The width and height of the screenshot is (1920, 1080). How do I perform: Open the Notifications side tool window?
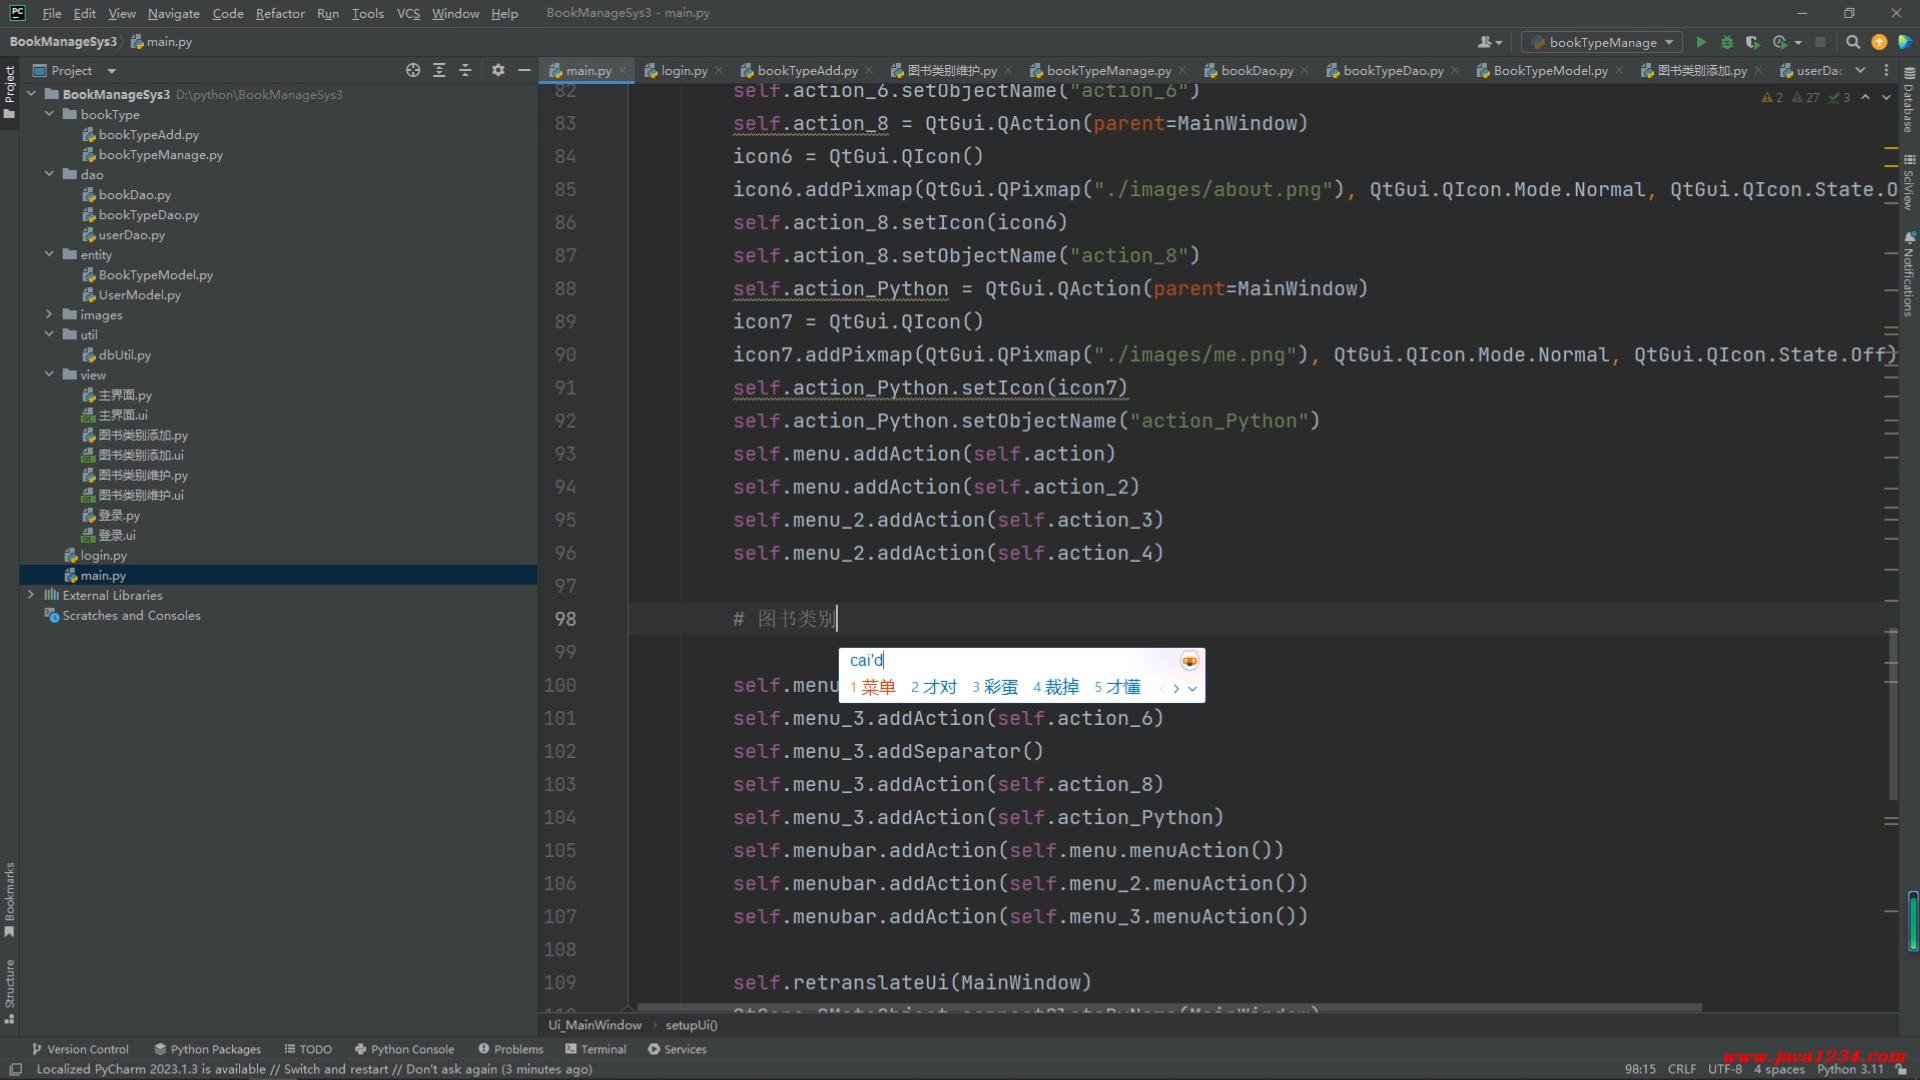point(1909,274)
